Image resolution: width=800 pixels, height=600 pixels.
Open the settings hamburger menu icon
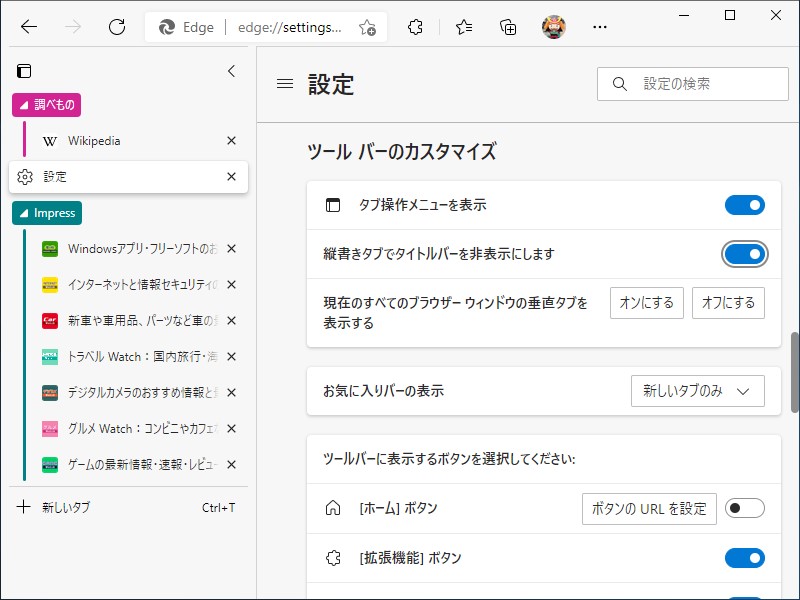(x=285, y=85)
